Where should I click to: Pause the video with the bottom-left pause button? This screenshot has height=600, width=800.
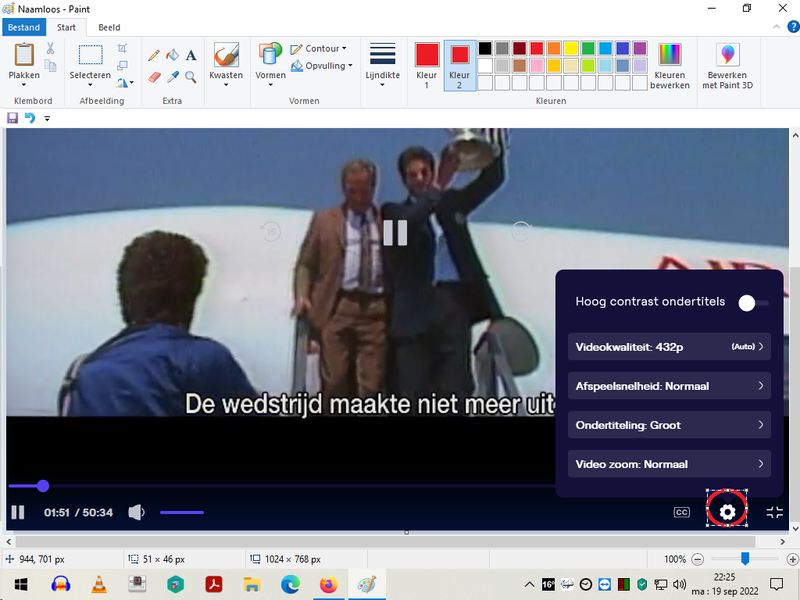point(18,512)
